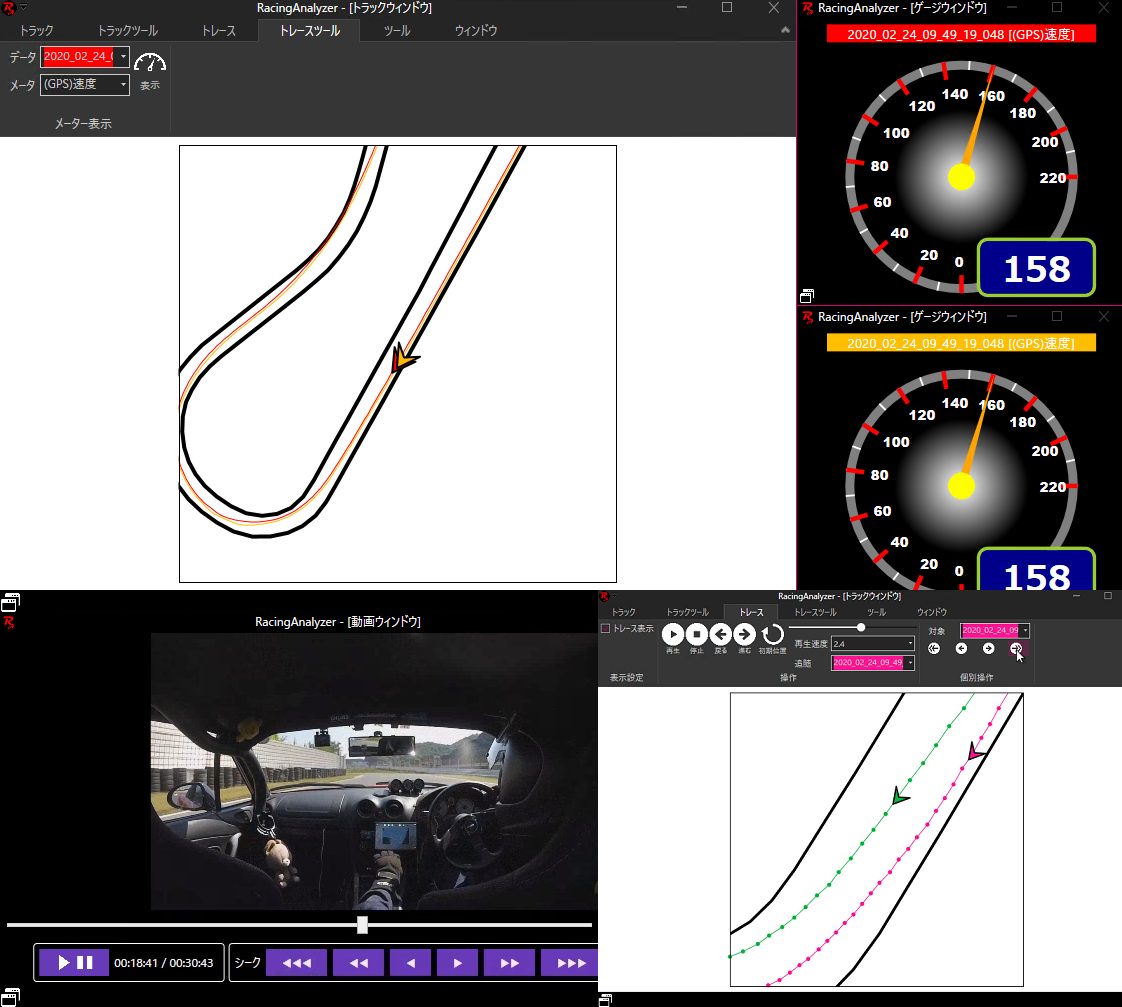1122x1007 pixels.
Task: Collapse the ribbon with the top-right chevron
Action: (x=784, y=31)
